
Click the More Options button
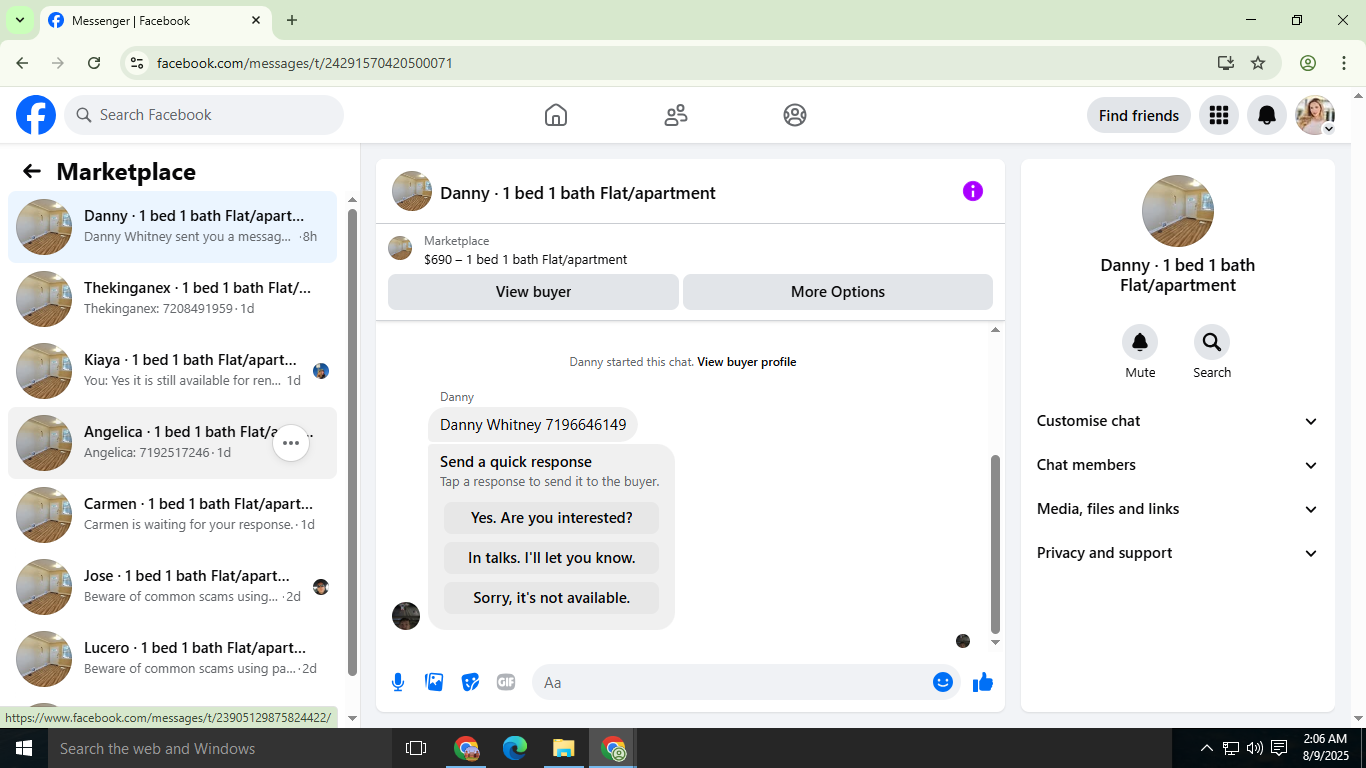pyautogui.click(x=838, y=292)
